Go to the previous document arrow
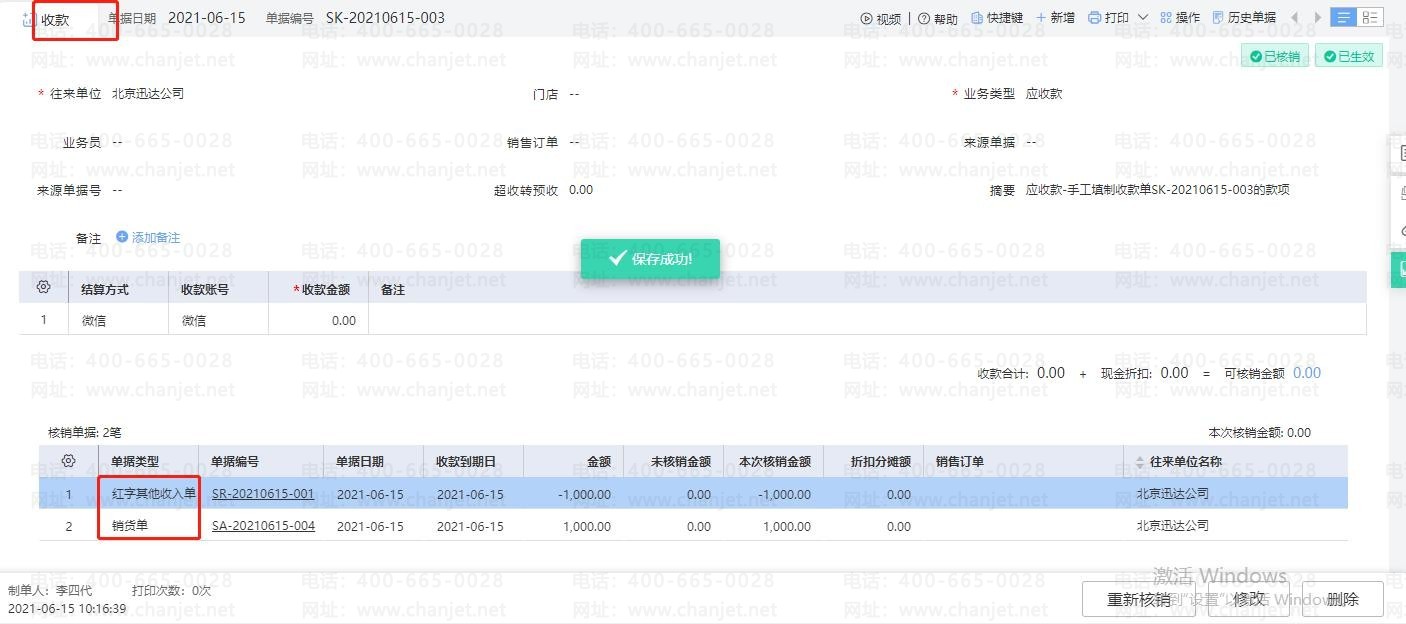 (x=1295, y=18)
